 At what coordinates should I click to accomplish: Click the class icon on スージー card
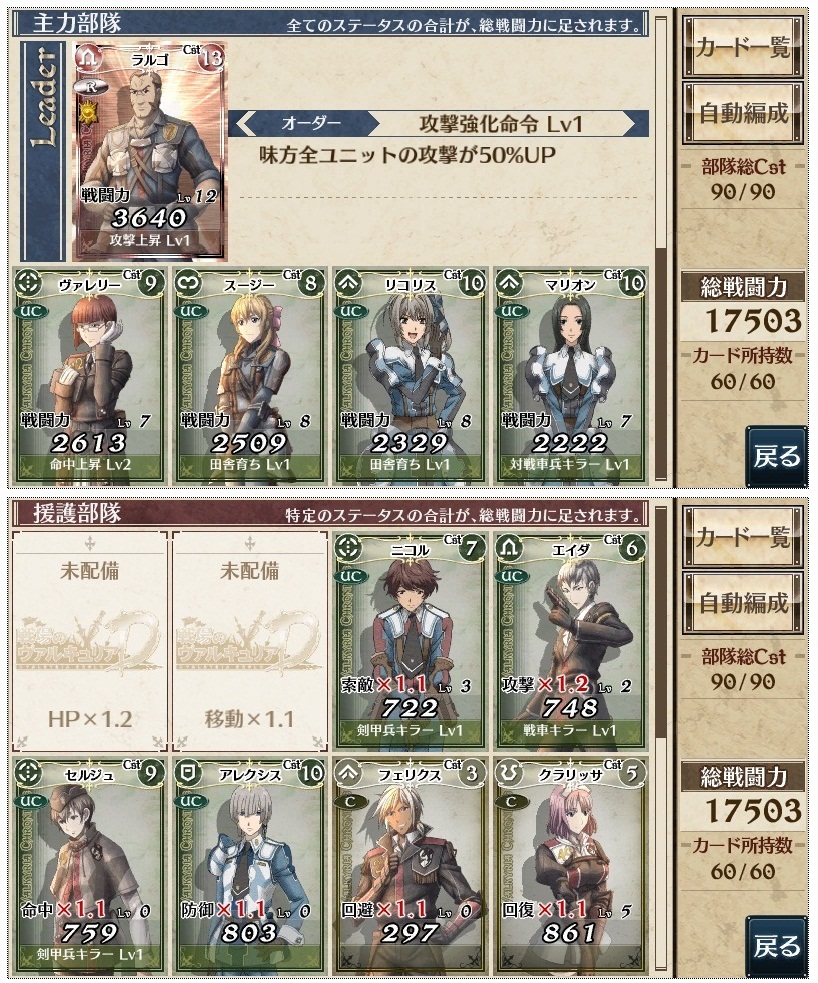(x=188, y=284)
